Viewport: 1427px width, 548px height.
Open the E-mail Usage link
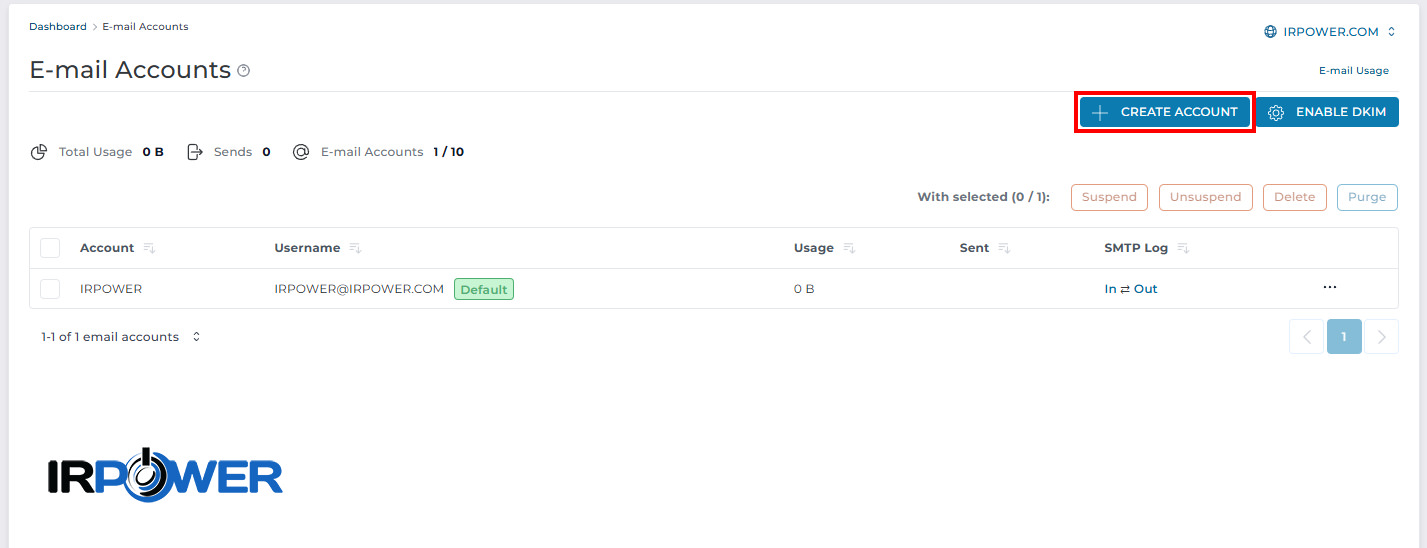click(1354, 71)
